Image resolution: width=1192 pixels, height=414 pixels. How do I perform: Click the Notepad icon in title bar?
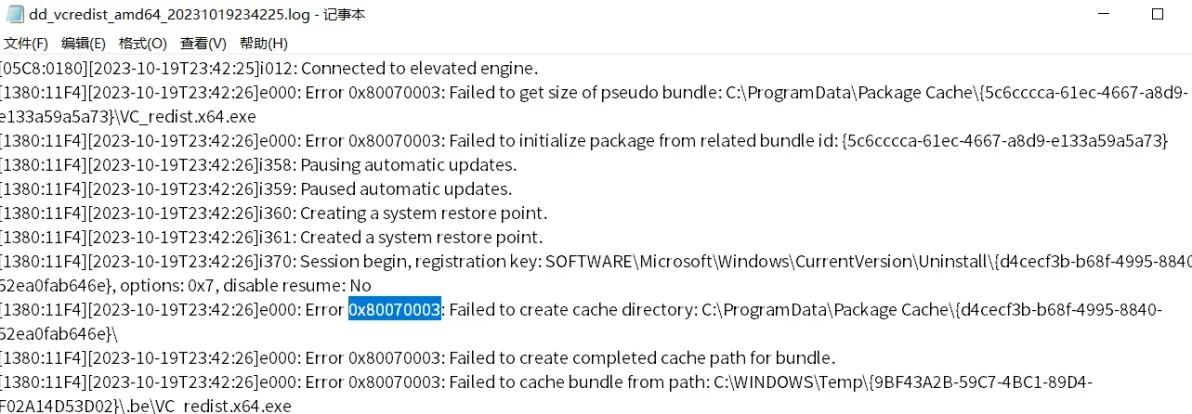(13, 15)
